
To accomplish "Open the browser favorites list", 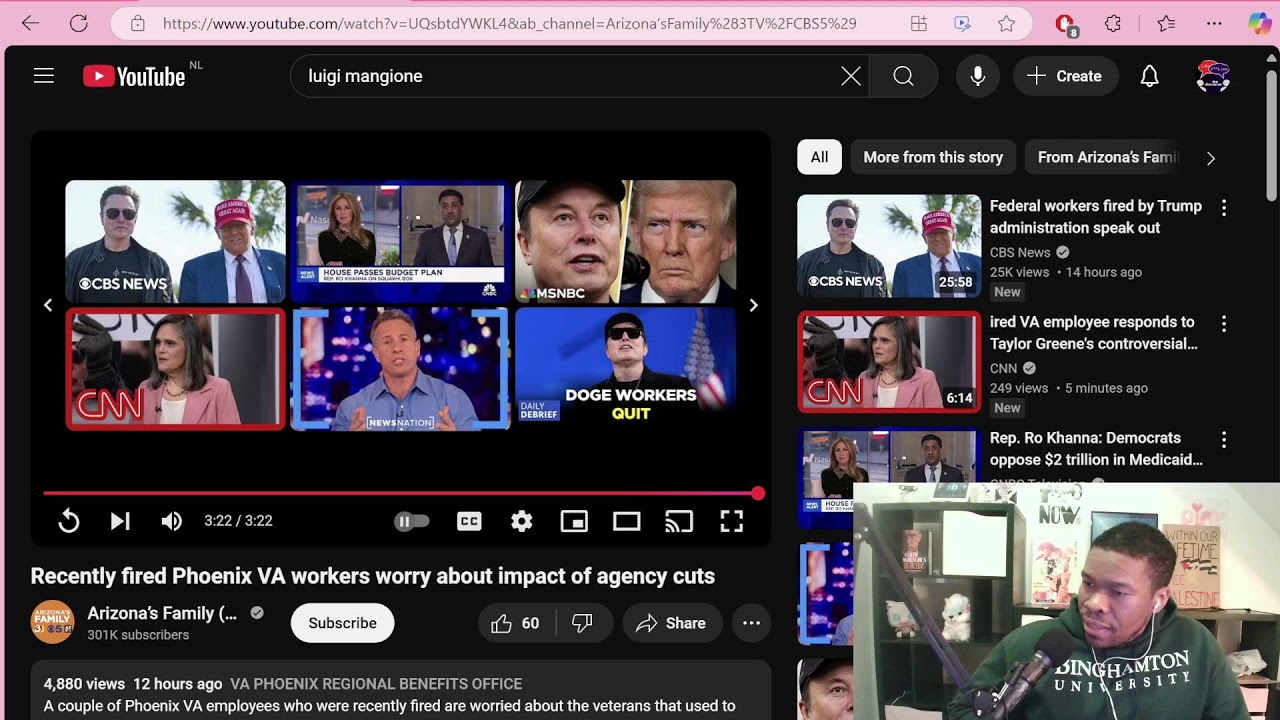I will tap(1166, 23).
